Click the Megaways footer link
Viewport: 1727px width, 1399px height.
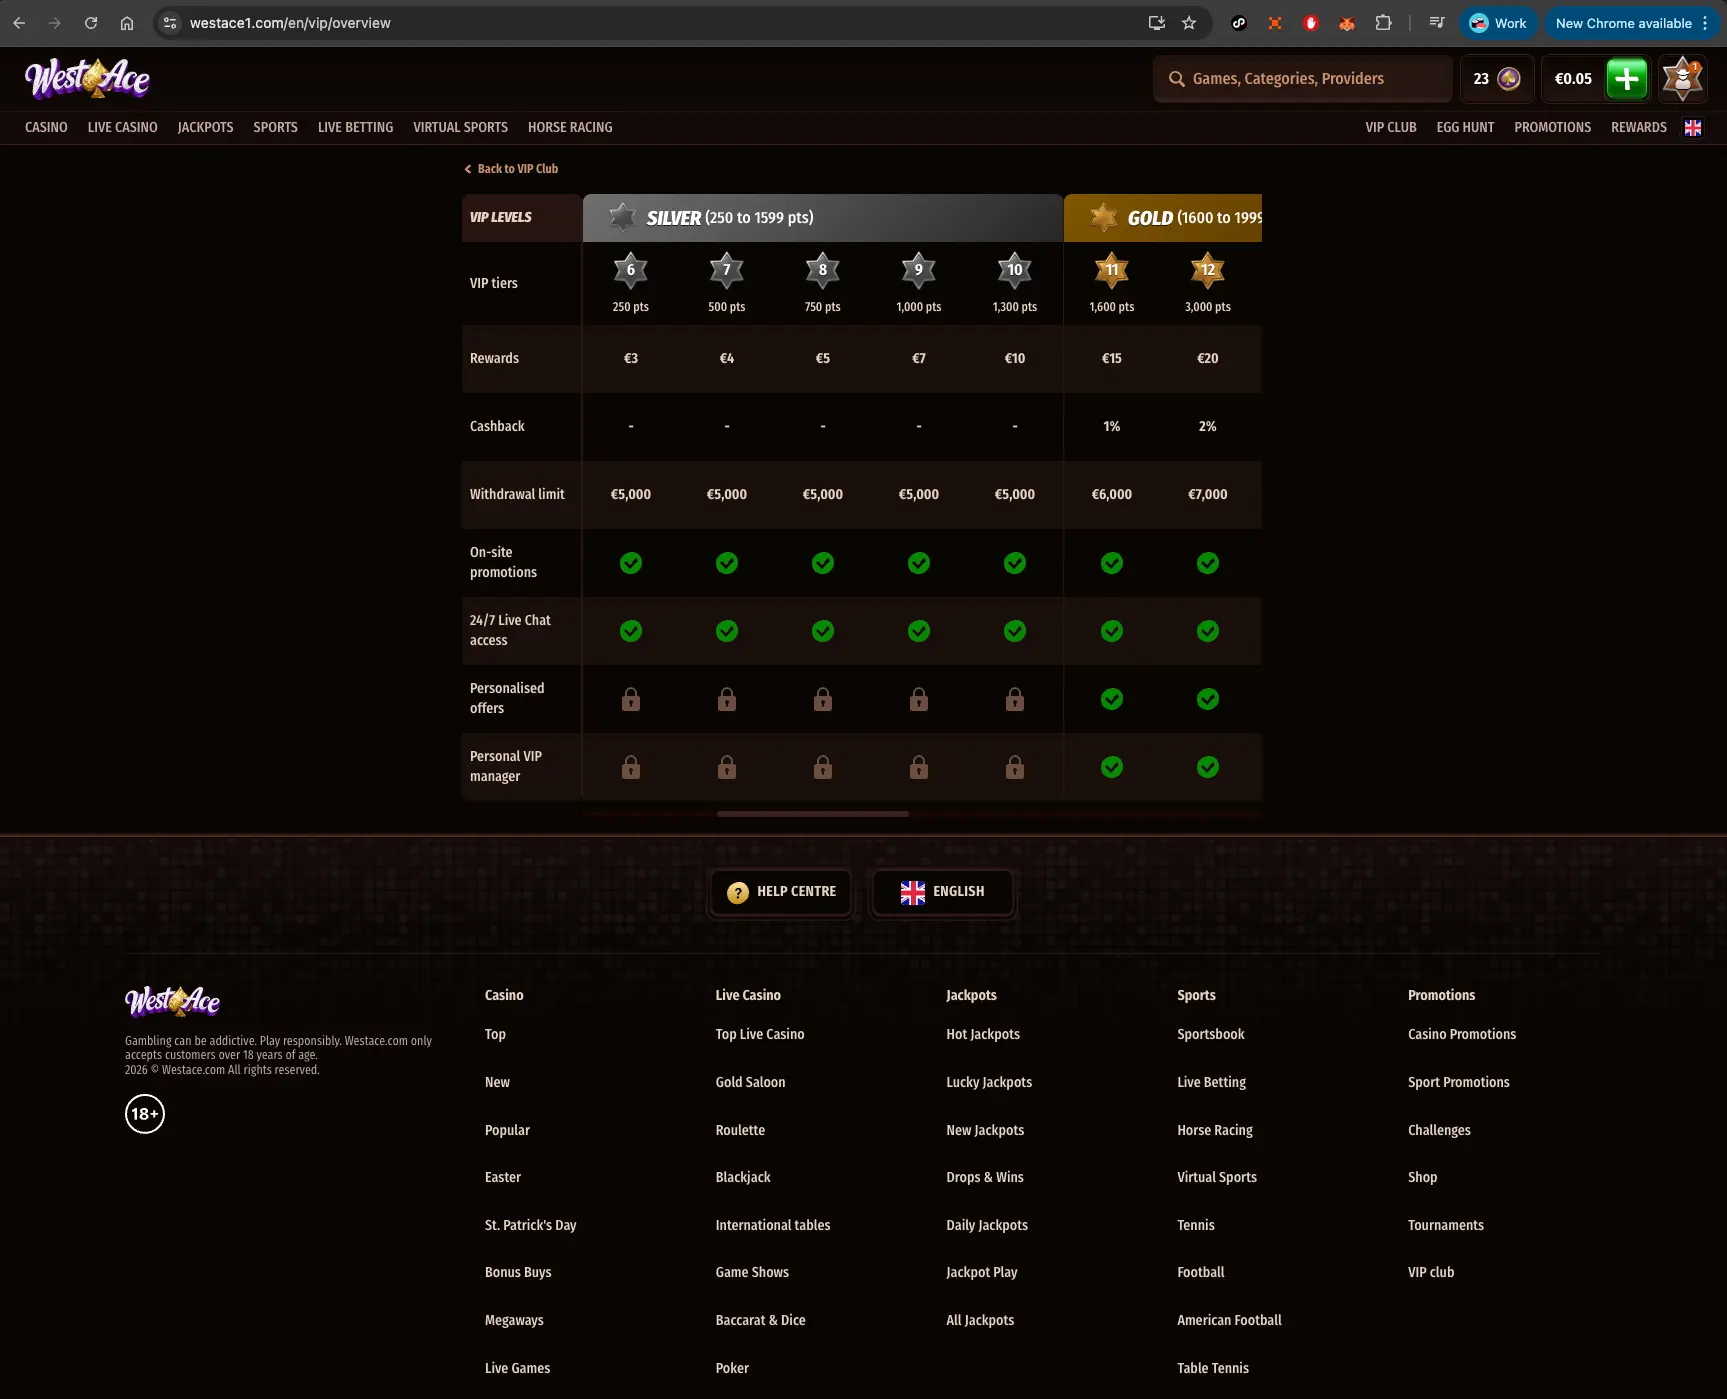(514, 1320)
